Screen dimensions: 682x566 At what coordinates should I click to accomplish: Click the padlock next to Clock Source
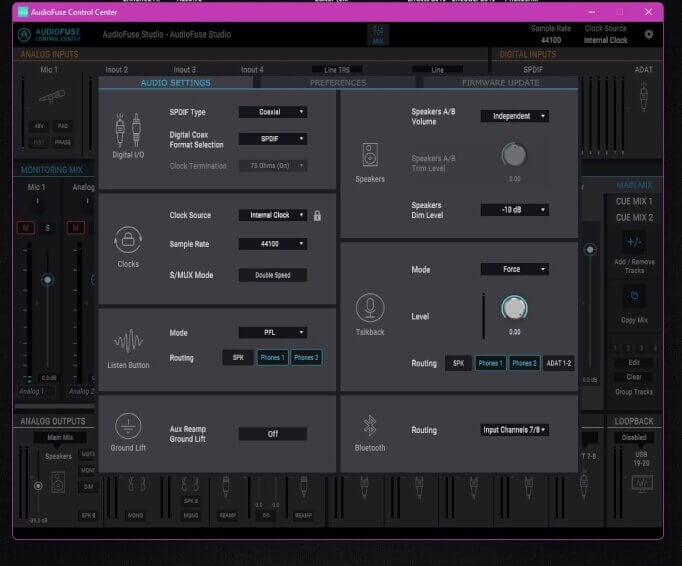(x=317, y=215)
